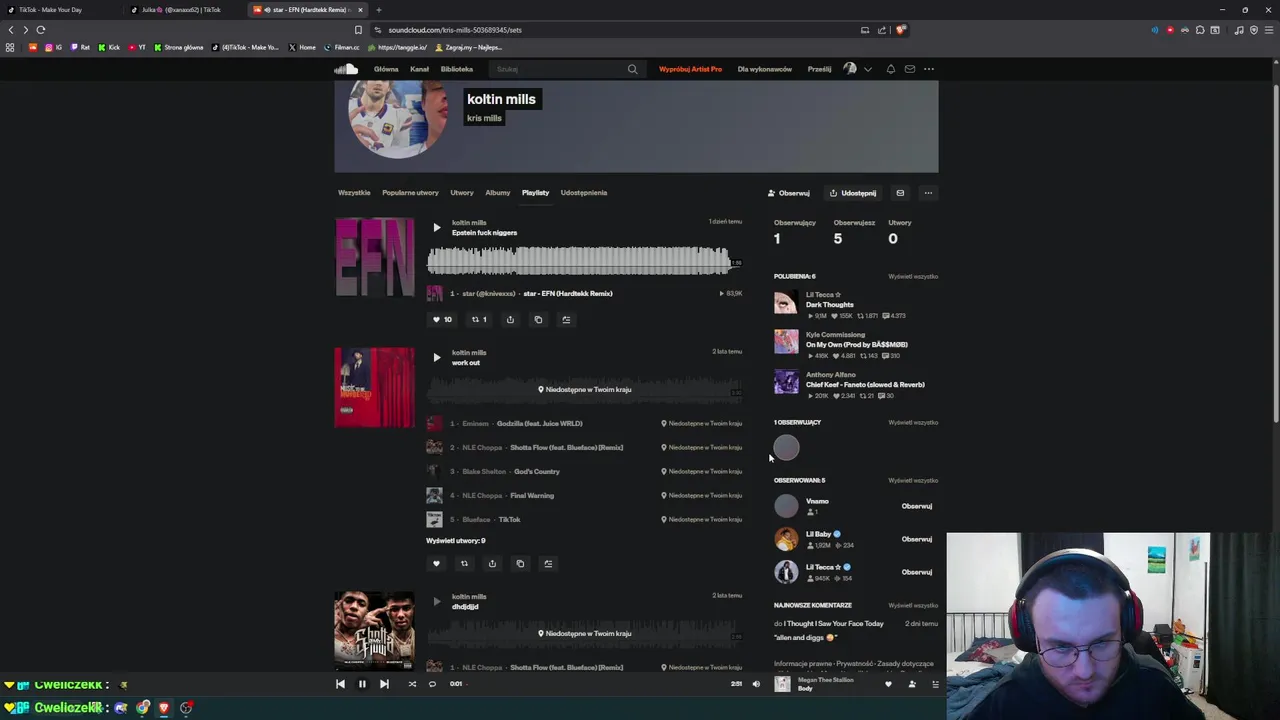Open the Shotta Flow playlist cover artwork
1280x720 pixels.
click(374, 630)
